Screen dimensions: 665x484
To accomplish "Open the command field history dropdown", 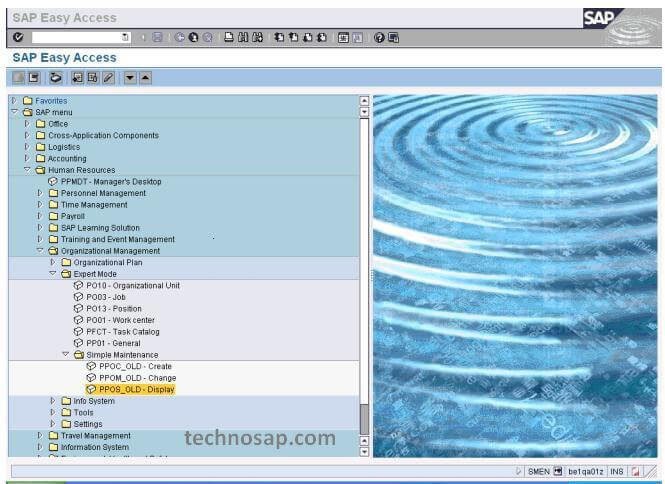I will [x=125, y=37].
